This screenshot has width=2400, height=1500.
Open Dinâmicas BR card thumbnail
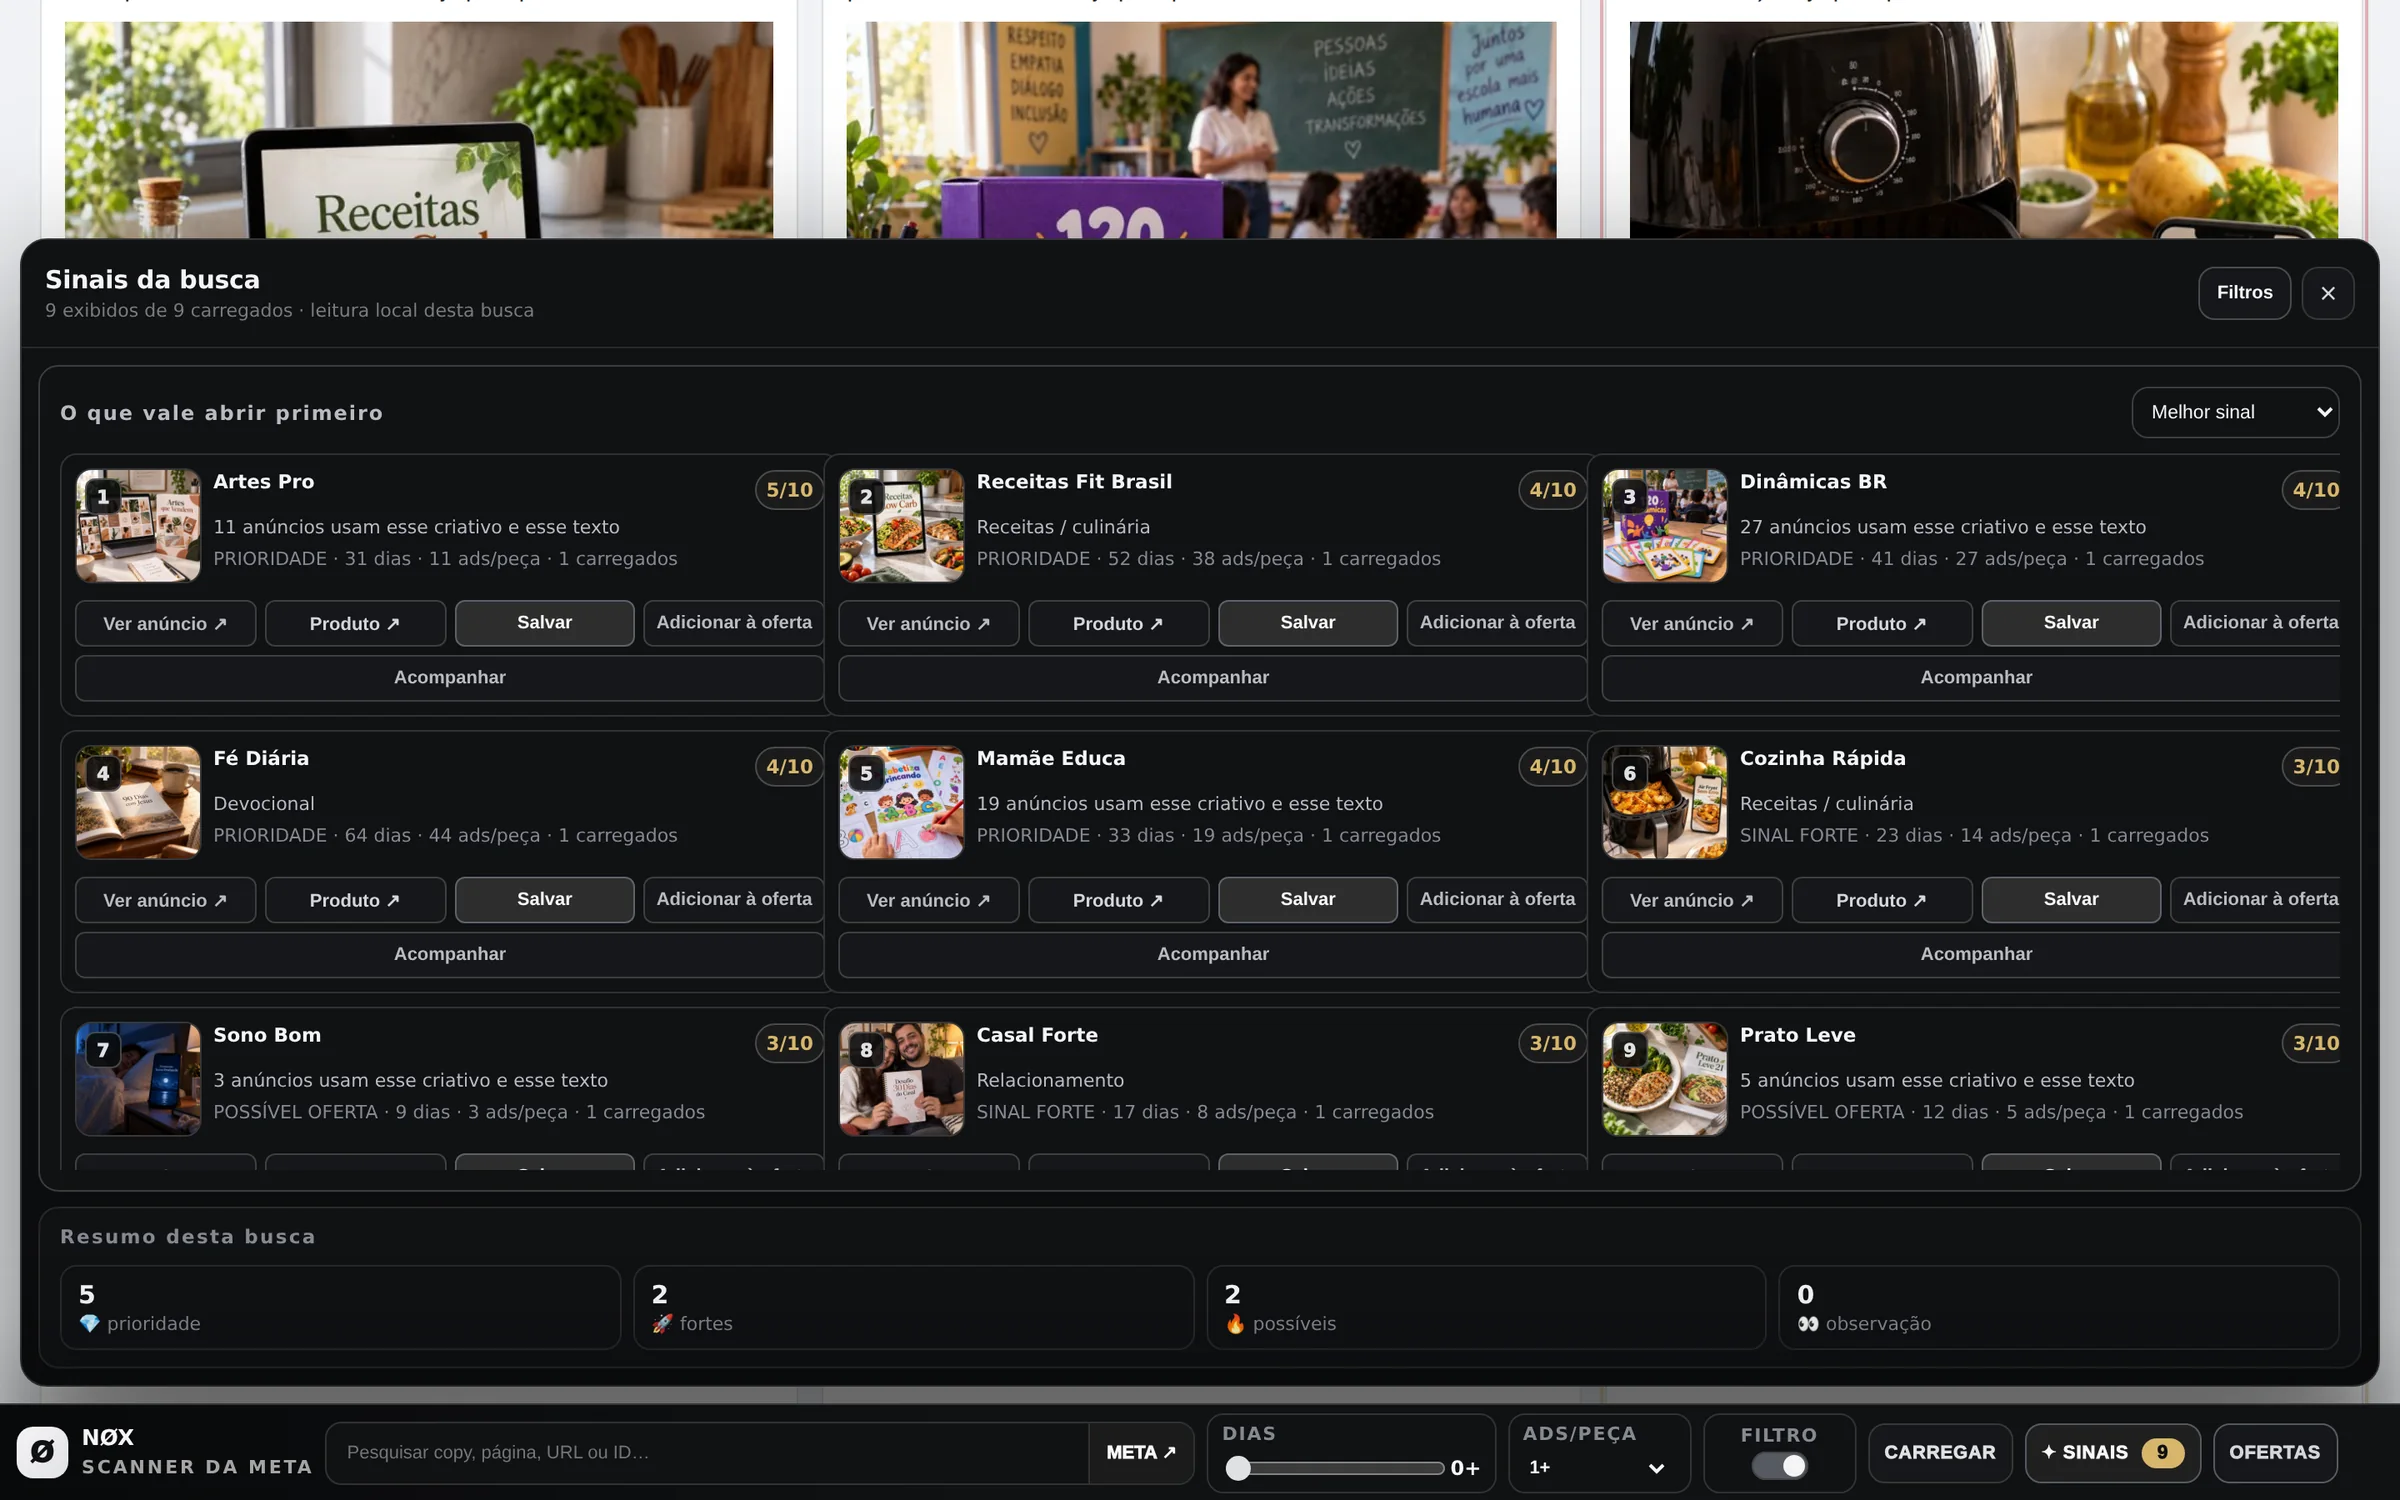[x=1664, y=525]
